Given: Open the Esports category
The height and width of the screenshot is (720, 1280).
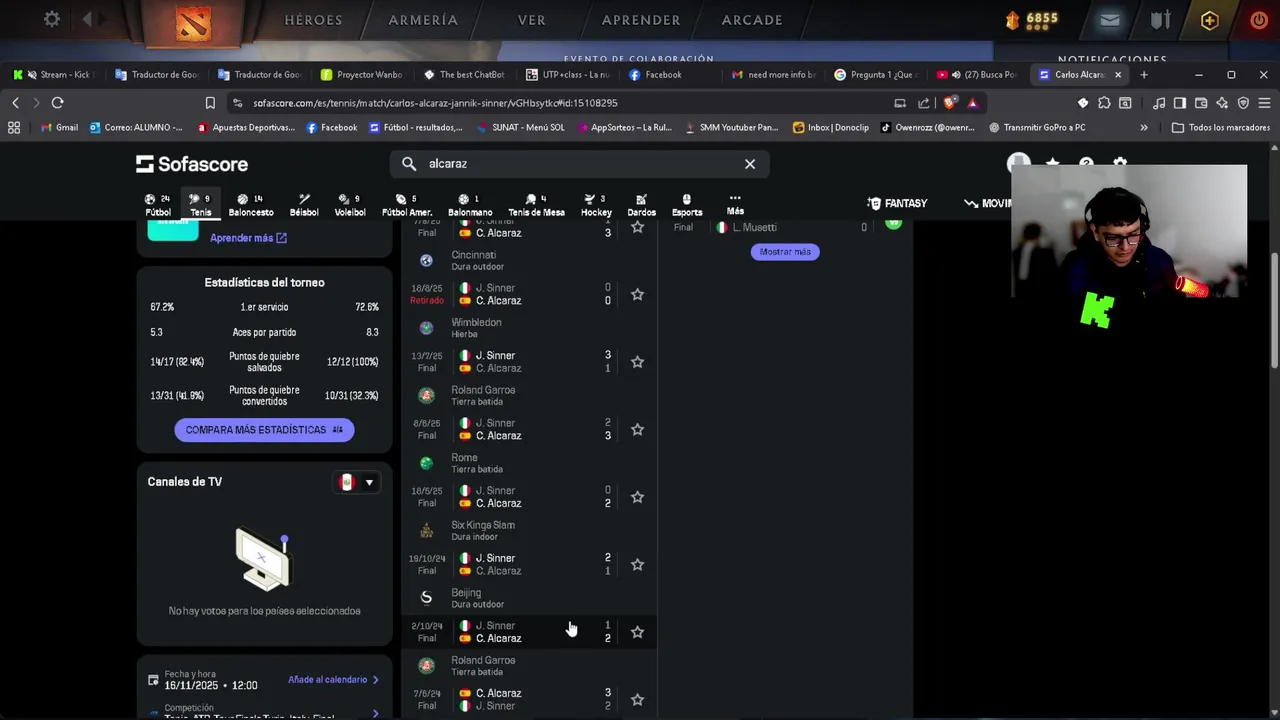Looking at the screenshot, I should click(x=687, y=205).
